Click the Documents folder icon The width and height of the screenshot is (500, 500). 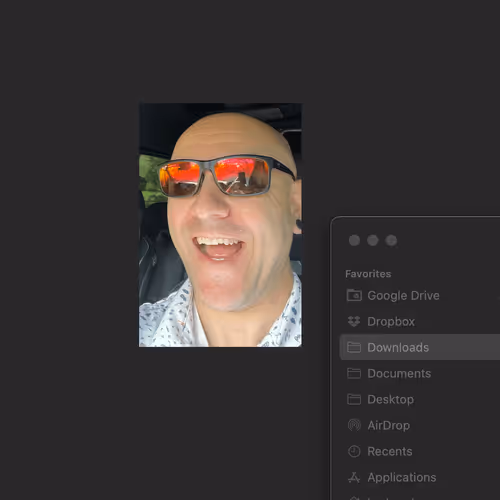[x=354, y=373]
